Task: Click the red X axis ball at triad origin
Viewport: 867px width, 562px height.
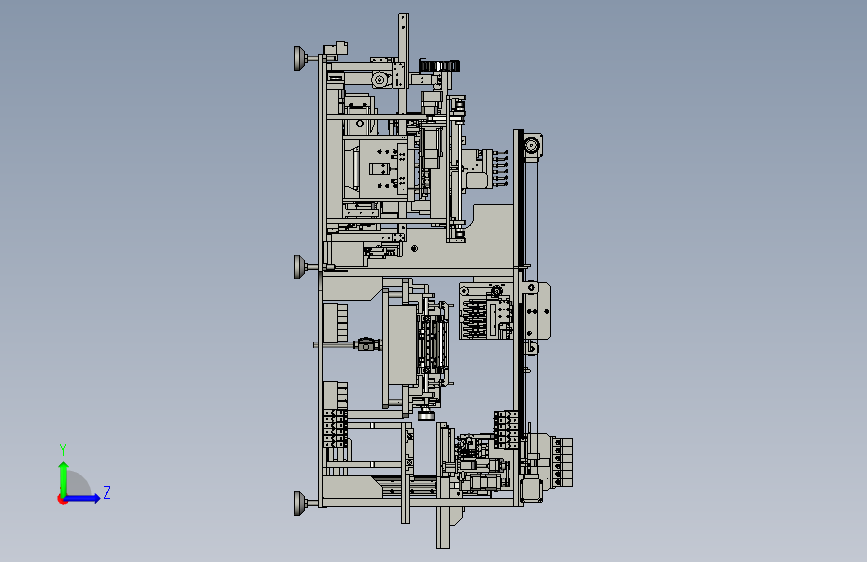Action: [62, 499]
